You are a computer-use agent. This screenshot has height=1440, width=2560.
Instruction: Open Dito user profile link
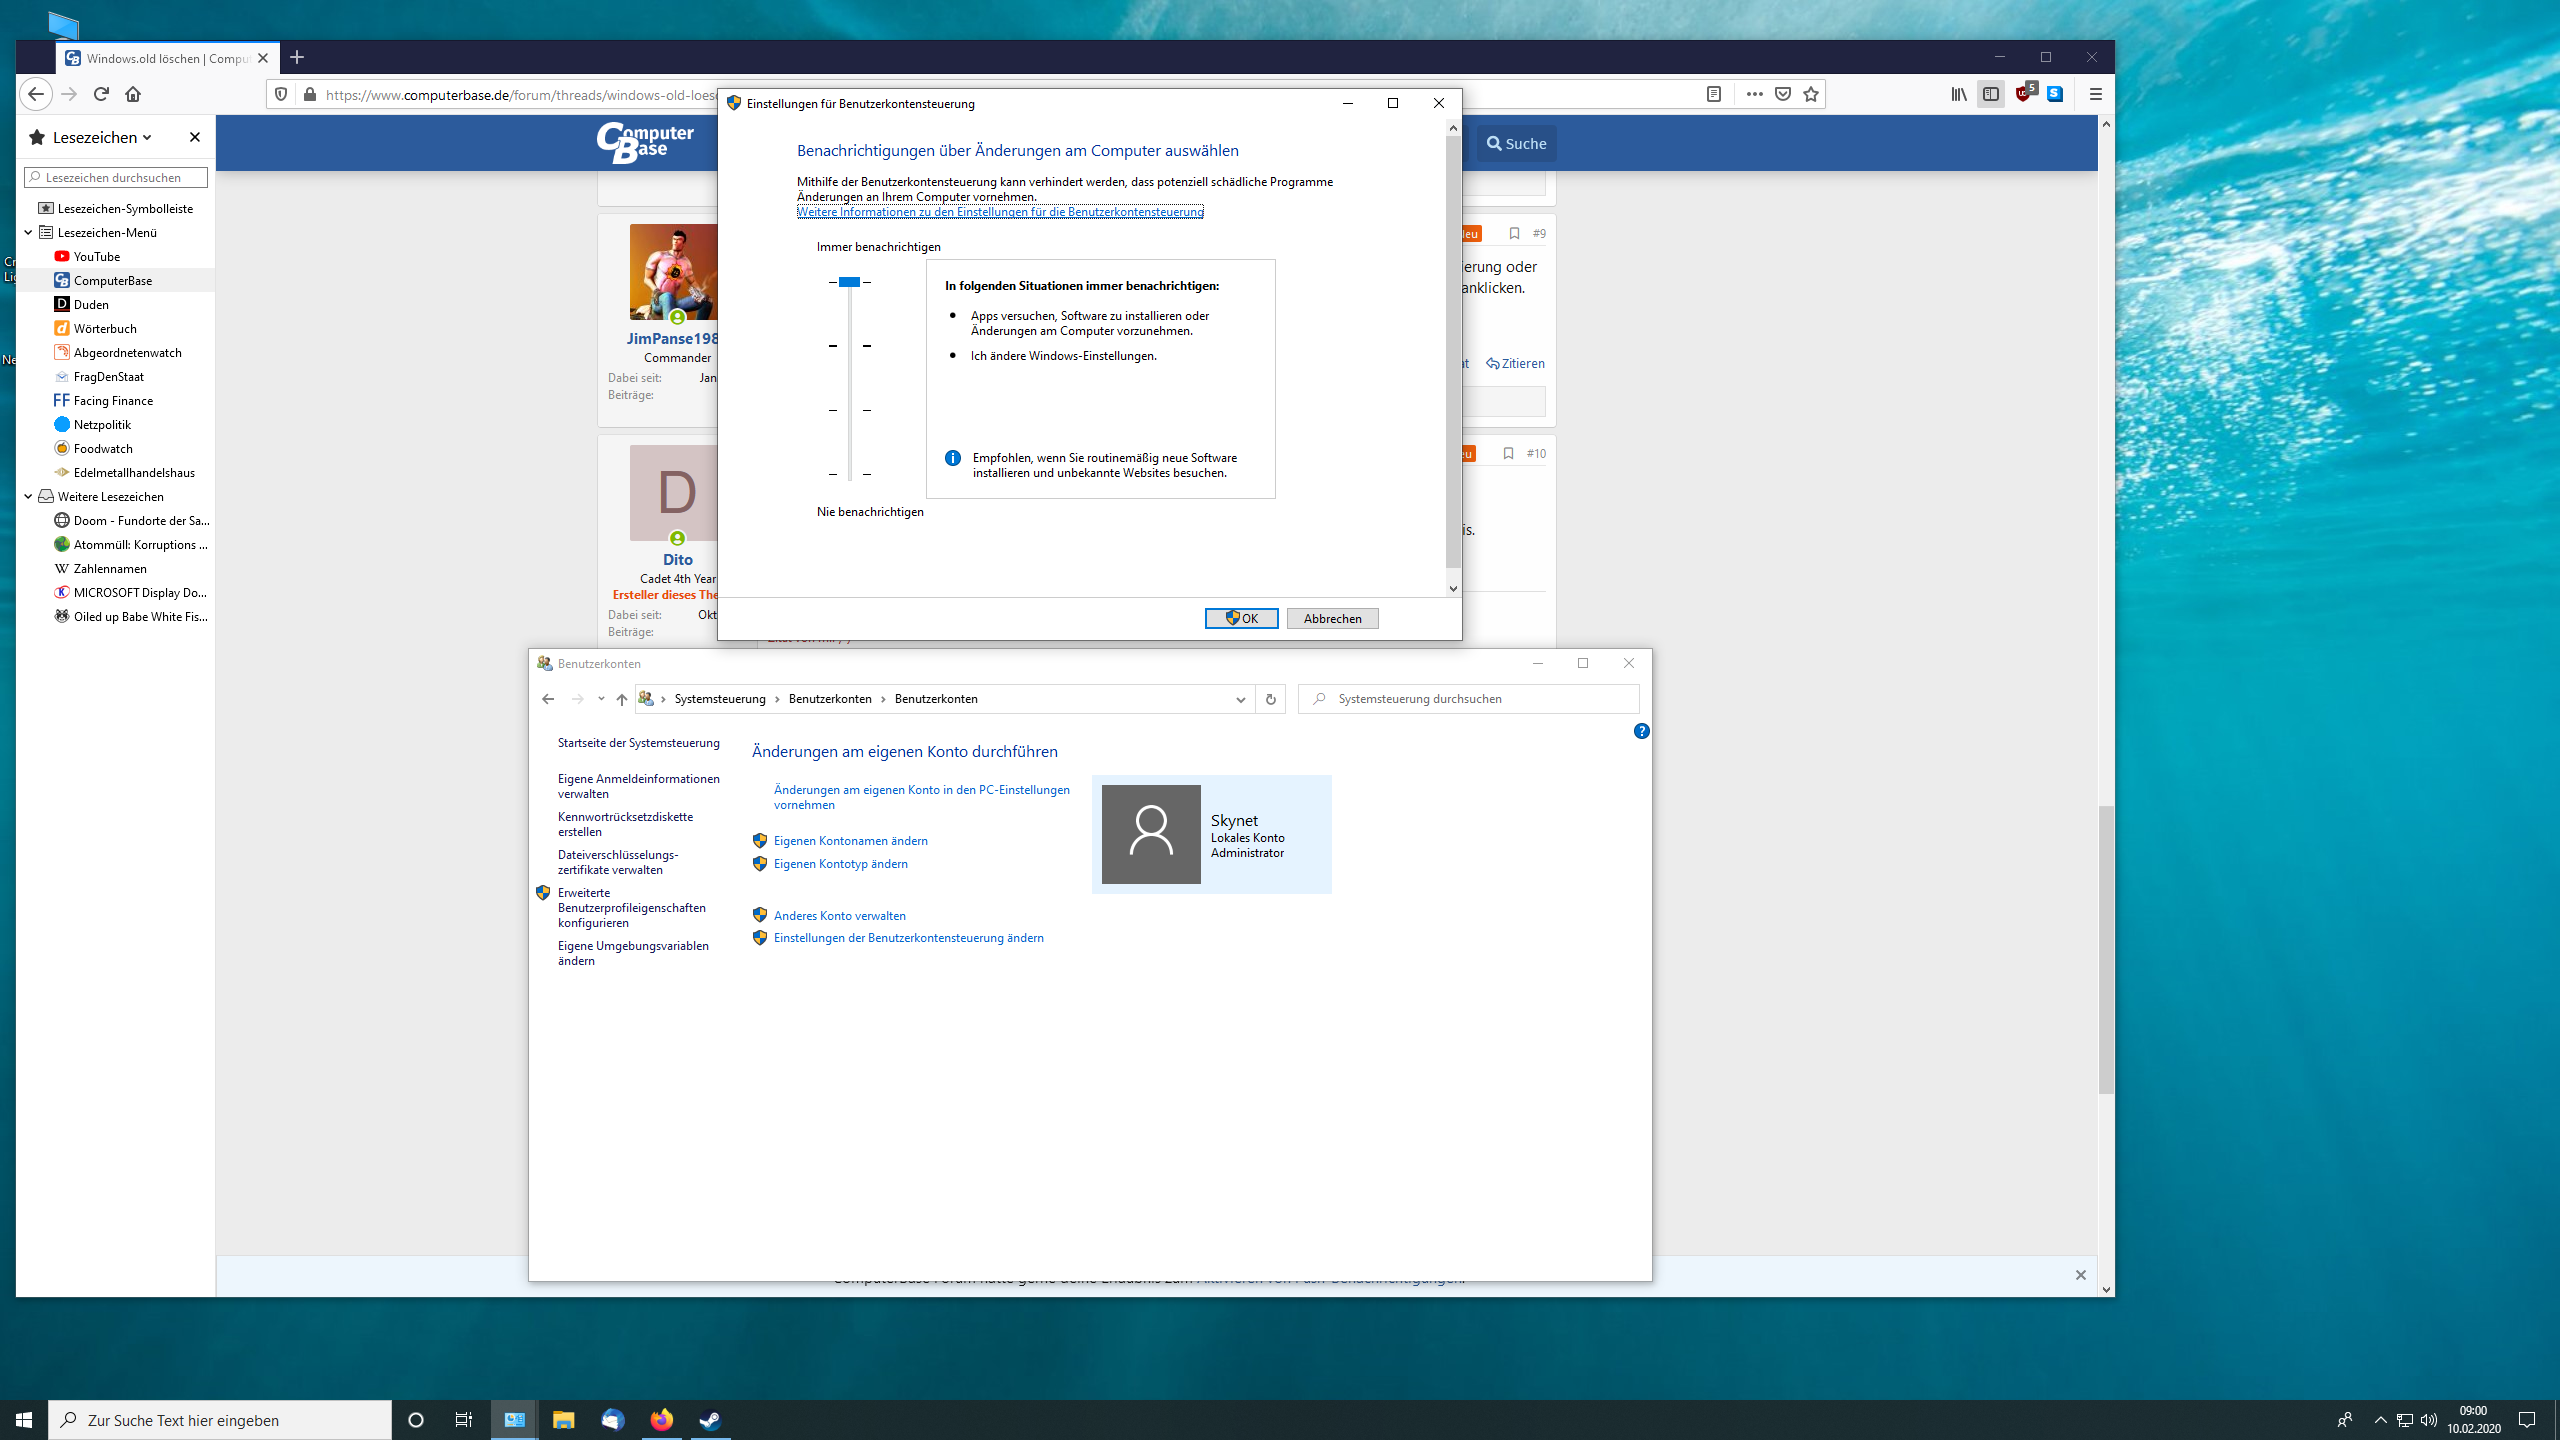677,560
